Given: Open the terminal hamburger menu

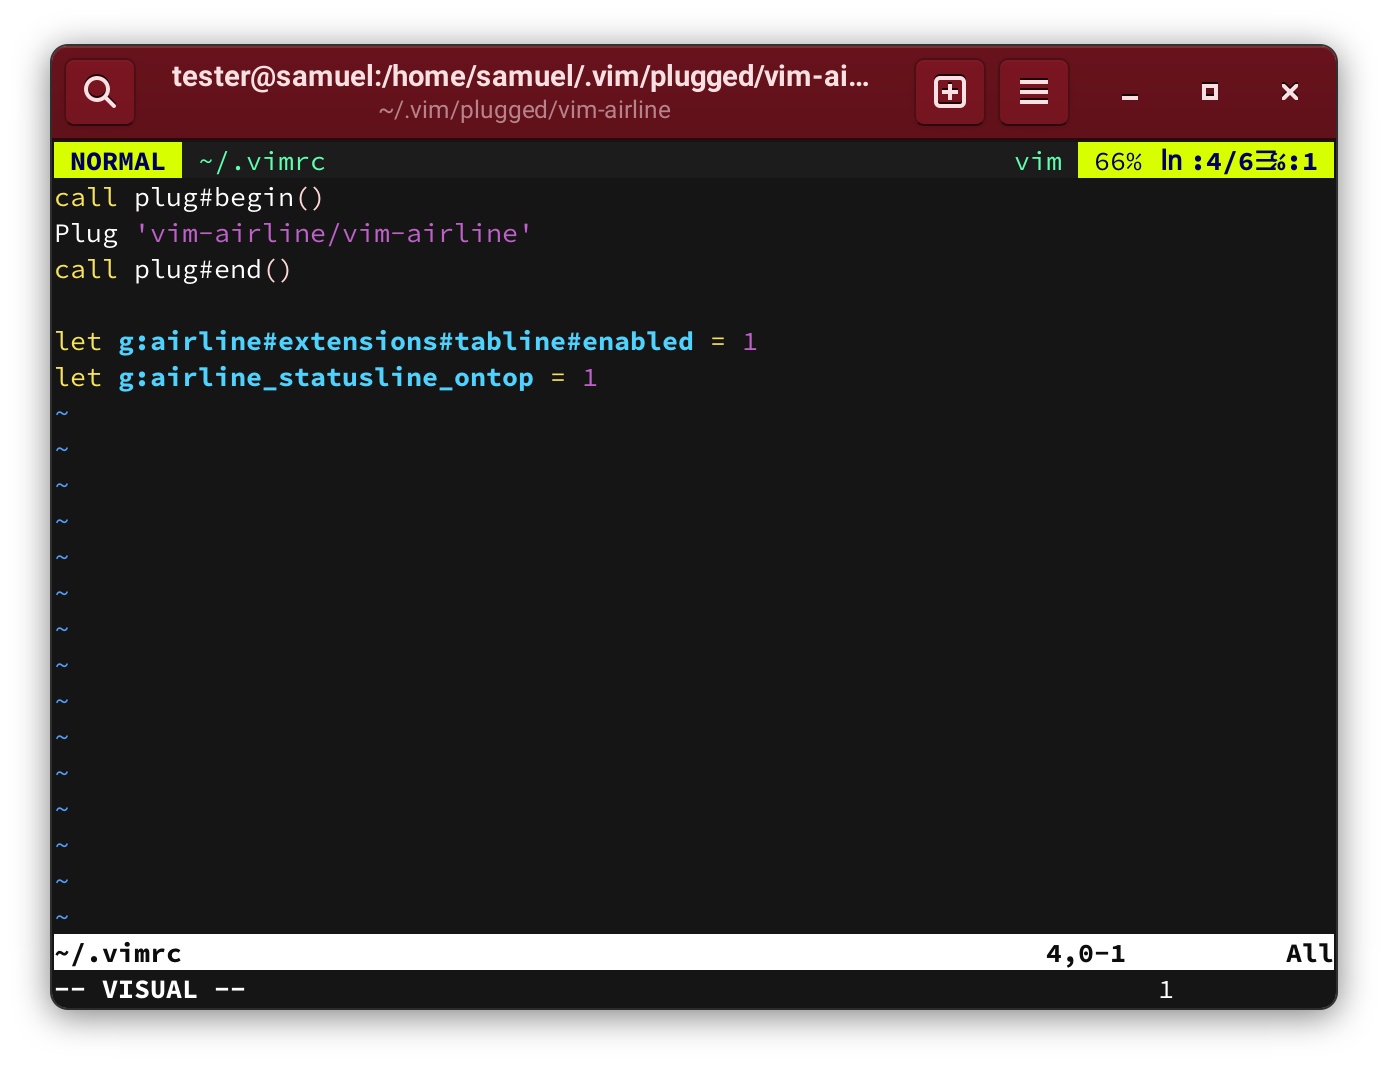Looking at the screenshot, I should point(1033,91).
